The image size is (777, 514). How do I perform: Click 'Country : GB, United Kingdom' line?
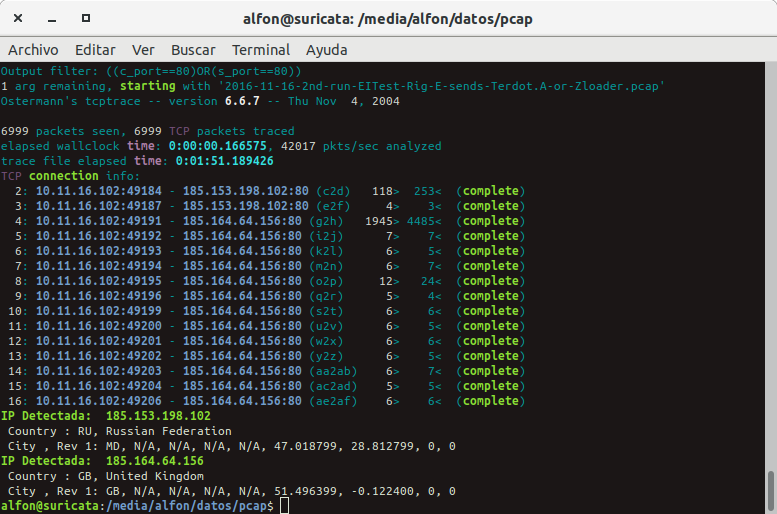(x=106, y=476)
